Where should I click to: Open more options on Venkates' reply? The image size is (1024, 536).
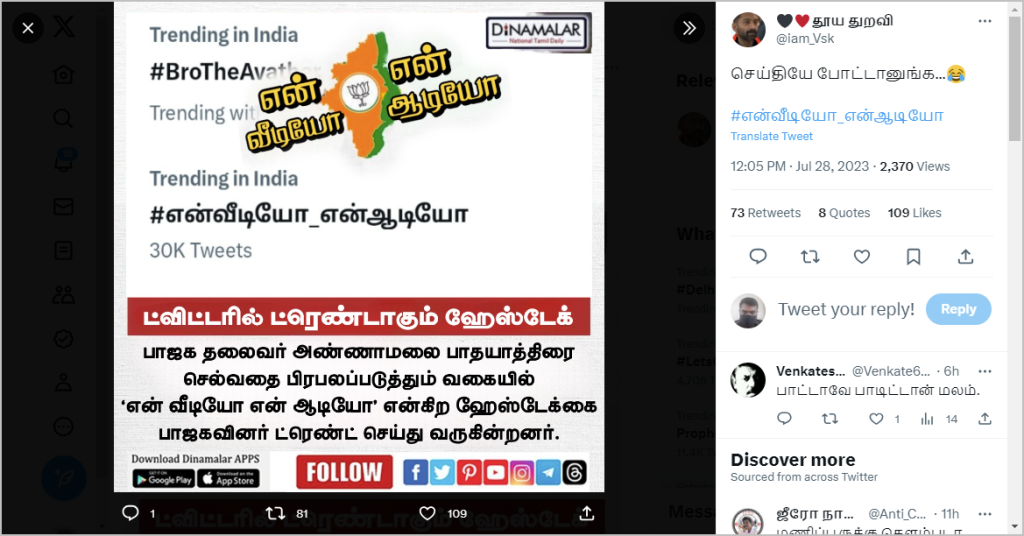pos(984,371)
